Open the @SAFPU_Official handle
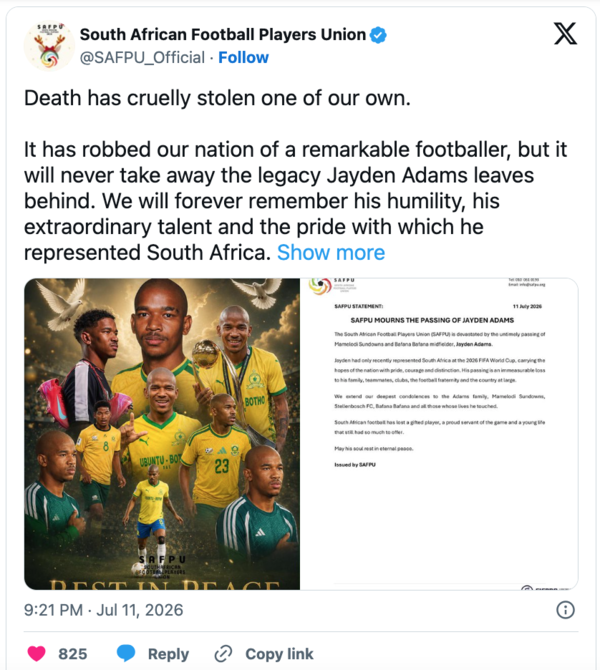 click(x=142, y=57)
